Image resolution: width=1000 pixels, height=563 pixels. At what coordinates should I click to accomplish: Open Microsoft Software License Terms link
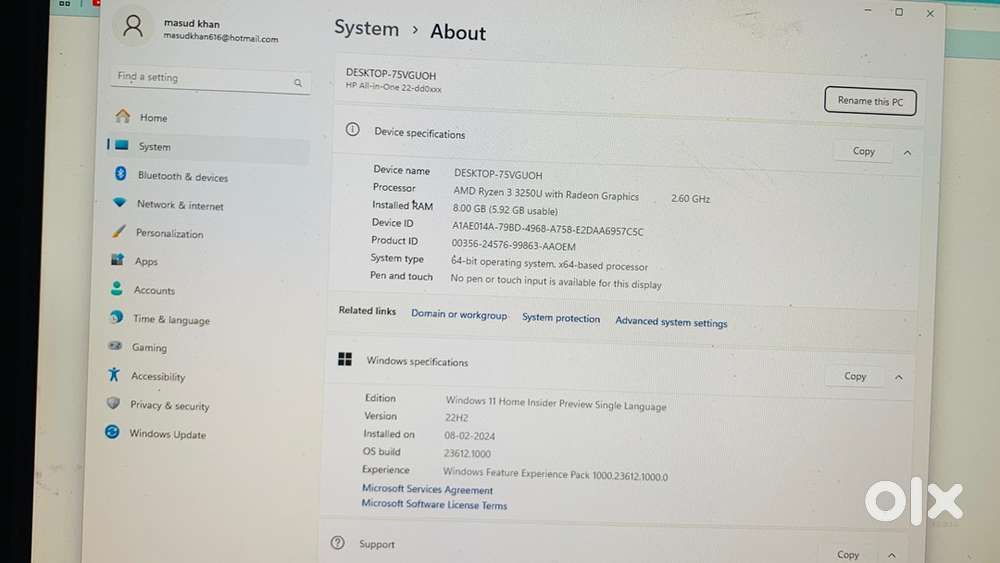[x=434, y=504]
